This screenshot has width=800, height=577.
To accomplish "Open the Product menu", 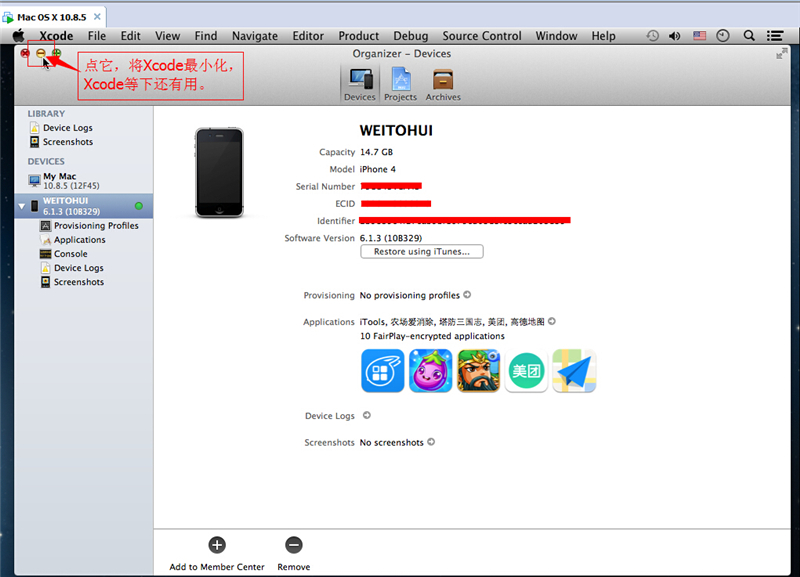I will coord(359,36).
